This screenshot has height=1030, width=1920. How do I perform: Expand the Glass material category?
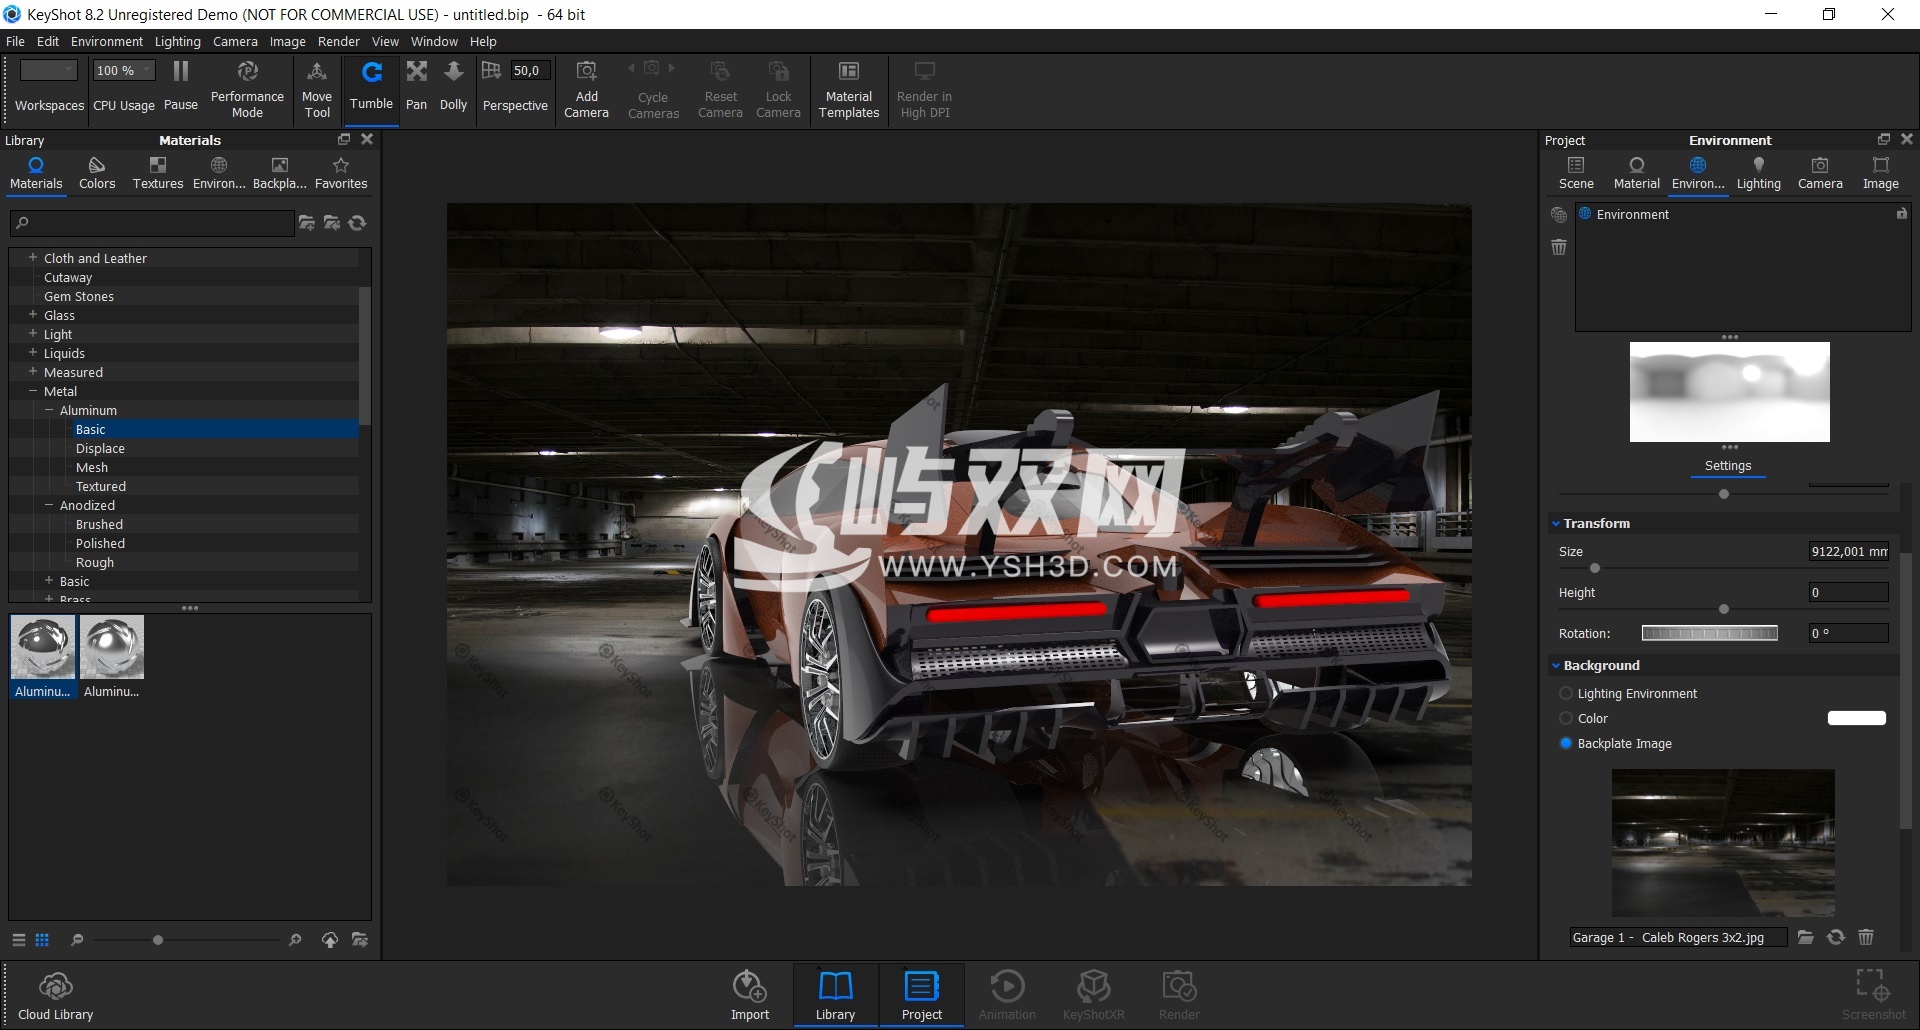[x=32, y=314]
